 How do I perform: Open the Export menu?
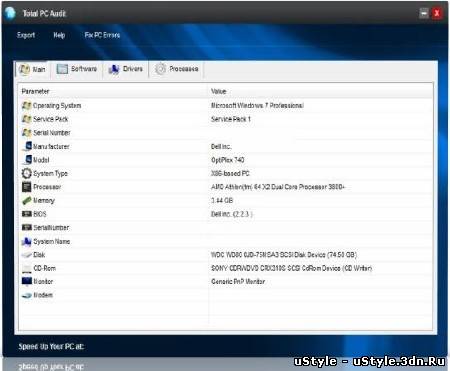coord(26,35)
